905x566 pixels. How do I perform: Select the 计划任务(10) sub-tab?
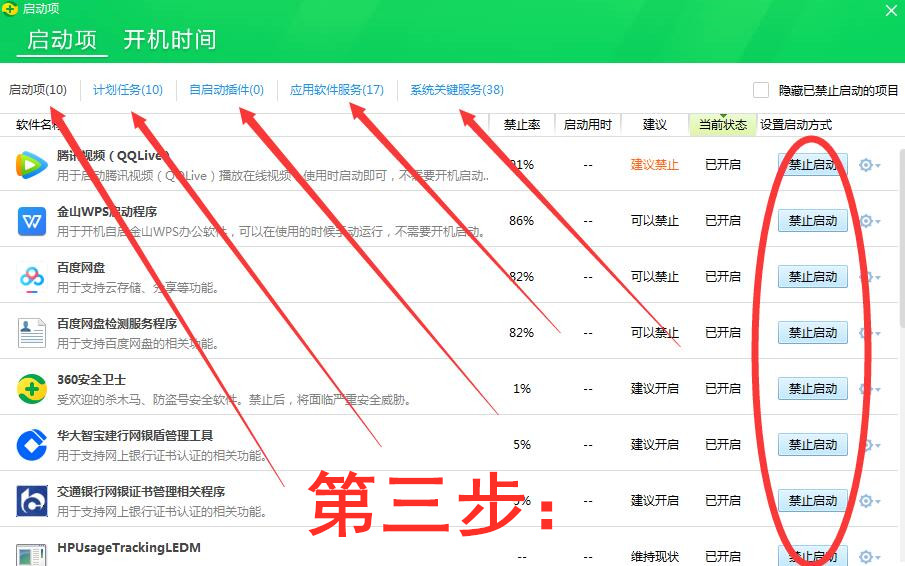pyautogui.click(x=128, y=90)
